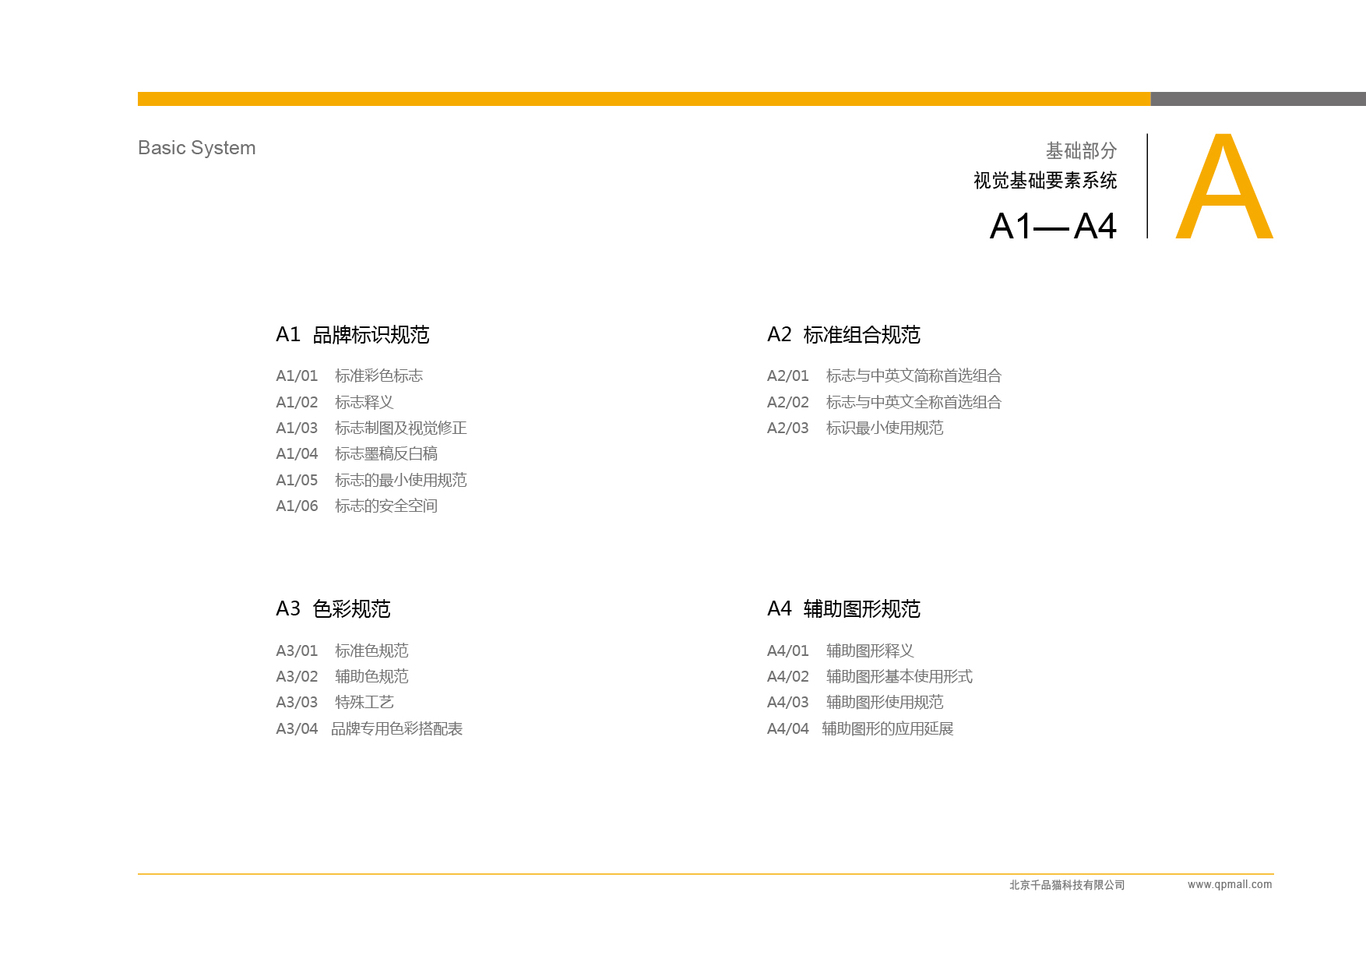Select entry 'A4/04 辅助图形的应用延展'
The width and height of the screenshot is (1366, 966).
[x=861, y=729]
